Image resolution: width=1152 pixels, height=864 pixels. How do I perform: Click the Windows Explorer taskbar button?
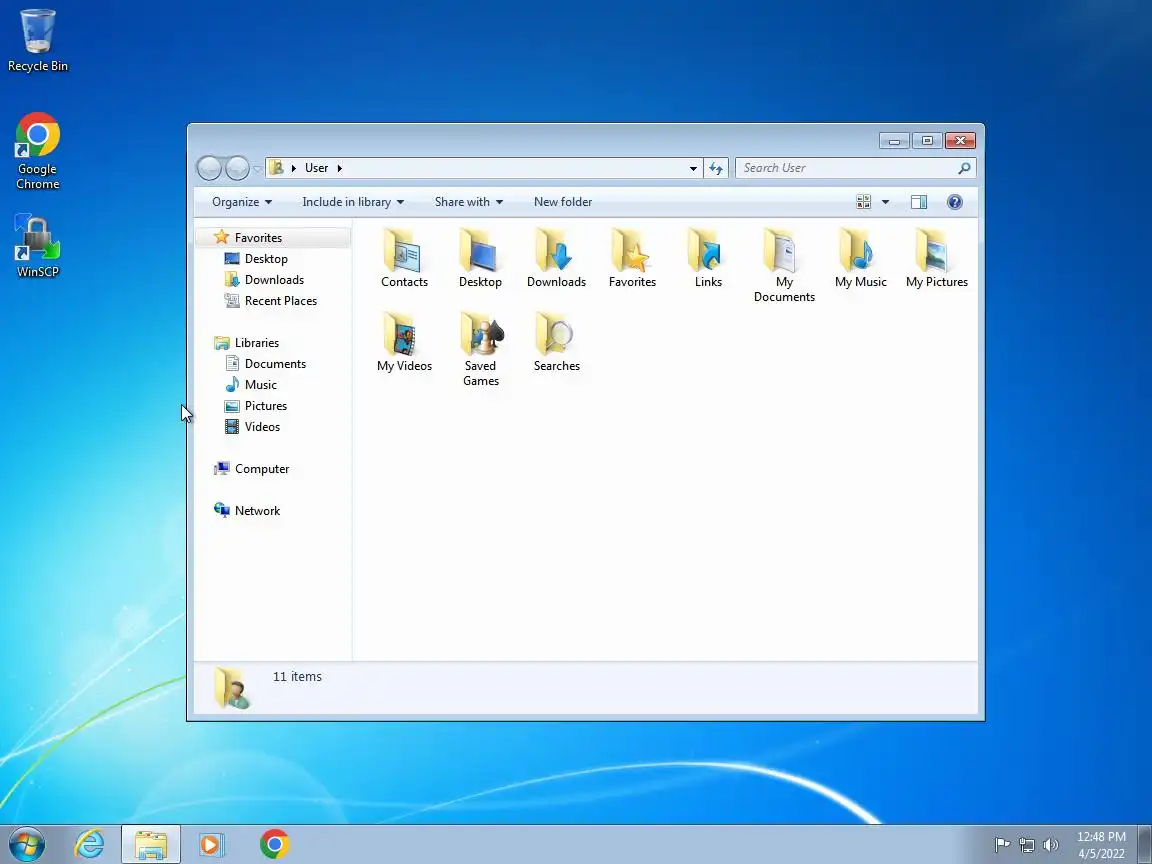(x=151, y=844)
